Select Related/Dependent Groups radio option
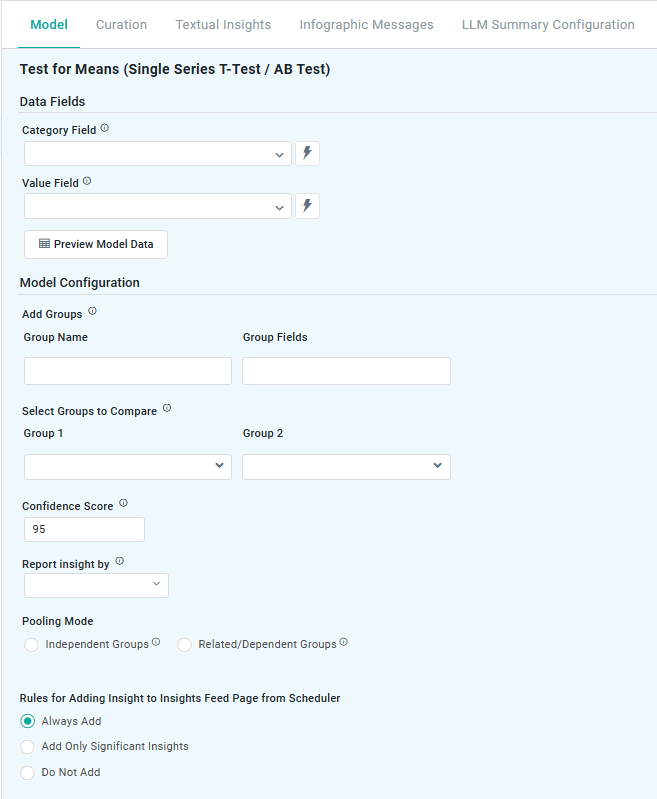The image size is (657, 799). pyautogui.click(x=184, y=645)
